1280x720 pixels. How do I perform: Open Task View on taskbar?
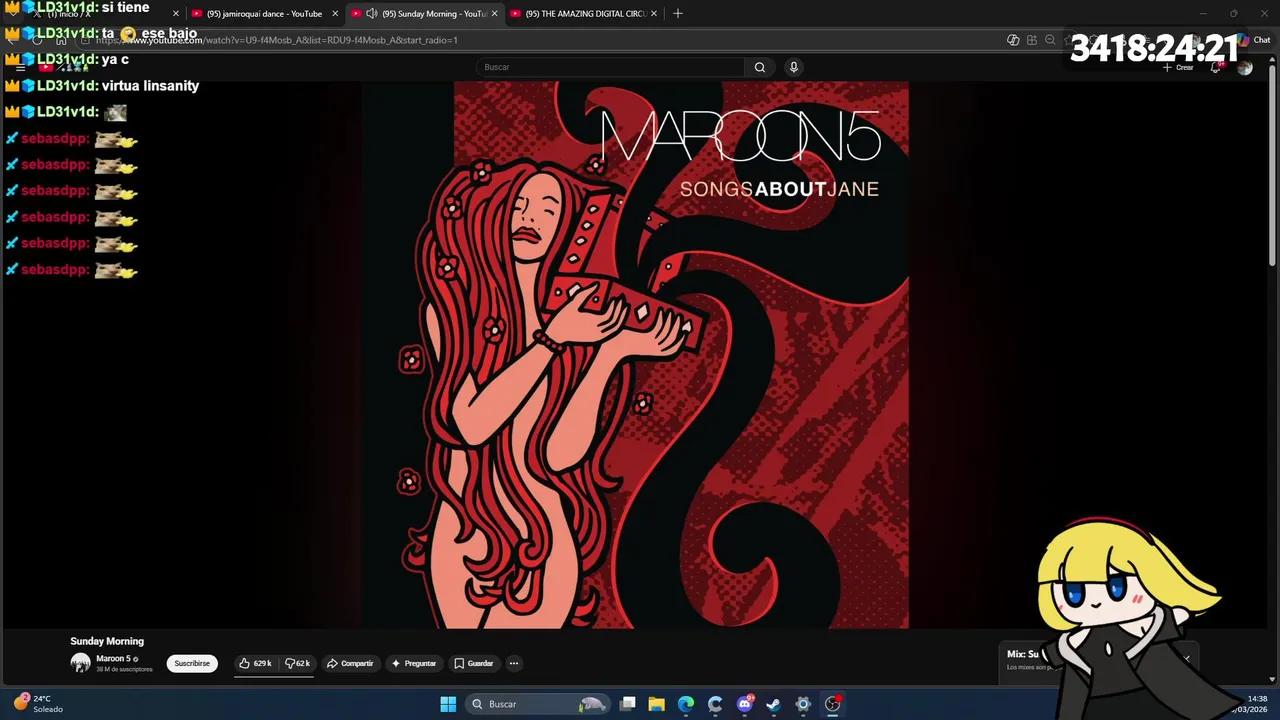pos(628,704)
